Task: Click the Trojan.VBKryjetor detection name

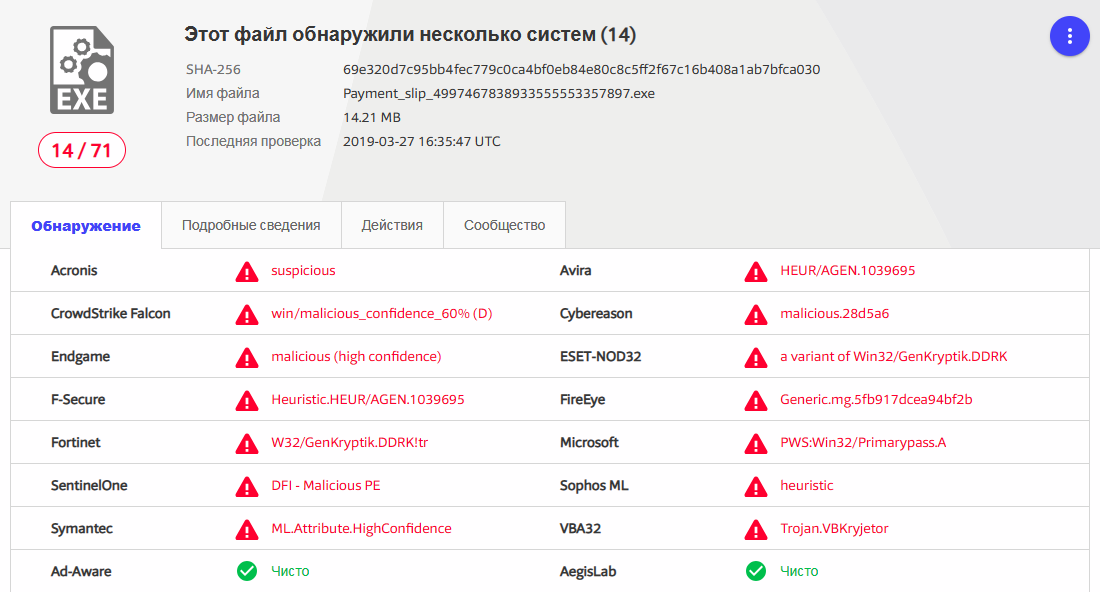Action: tap(834, 528)
